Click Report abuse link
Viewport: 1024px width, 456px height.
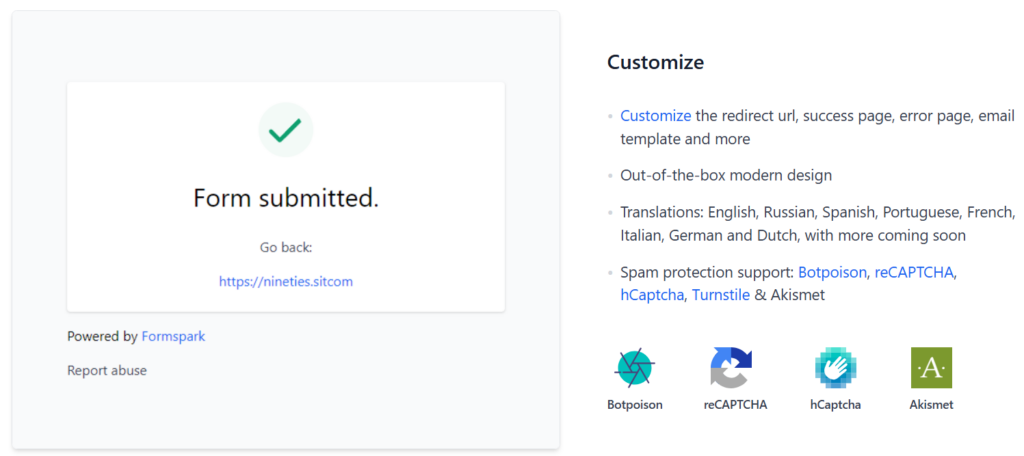pos(107,370)
